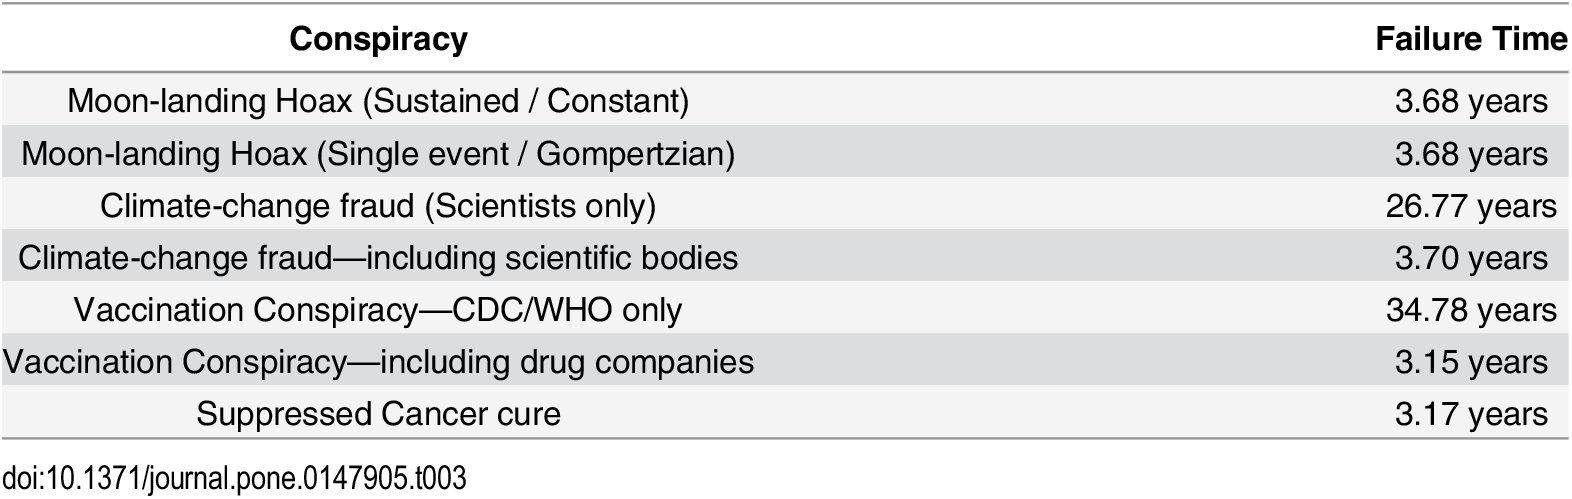Select Vaccination Conspiracy CDC/WHO only cell
The height and width of the screenshot is (499, 1572).
click(378, 310)
